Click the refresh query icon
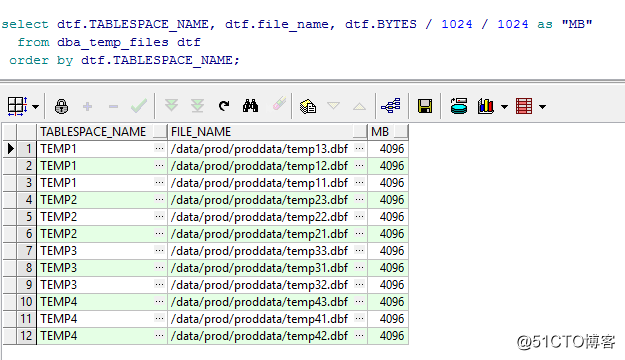The height and width of the screenshot is (360, 625). [224, 106]
